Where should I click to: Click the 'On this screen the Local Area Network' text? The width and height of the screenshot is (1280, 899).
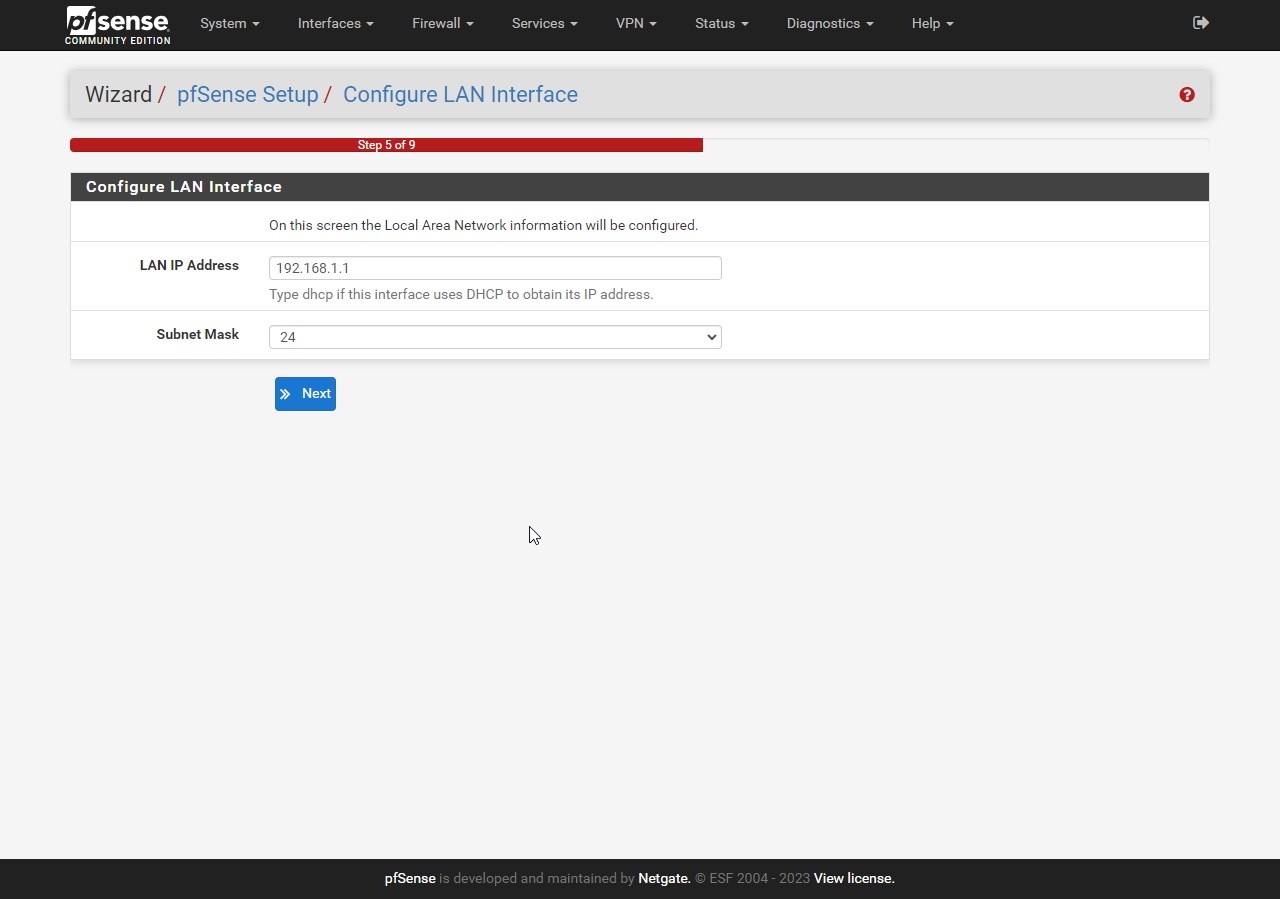(x=483, y=225)
